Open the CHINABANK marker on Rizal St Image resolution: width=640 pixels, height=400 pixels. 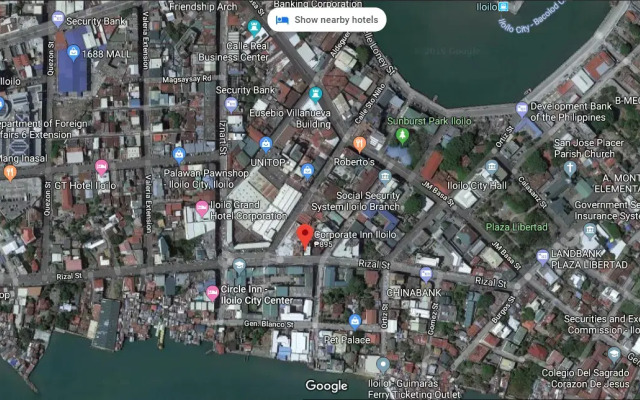click(x=426, y=274)
